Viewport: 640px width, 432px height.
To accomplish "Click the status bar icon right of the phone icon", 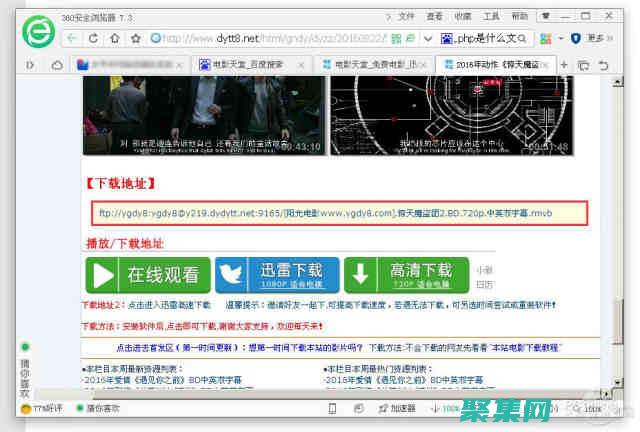I will (x=359, y=408).
